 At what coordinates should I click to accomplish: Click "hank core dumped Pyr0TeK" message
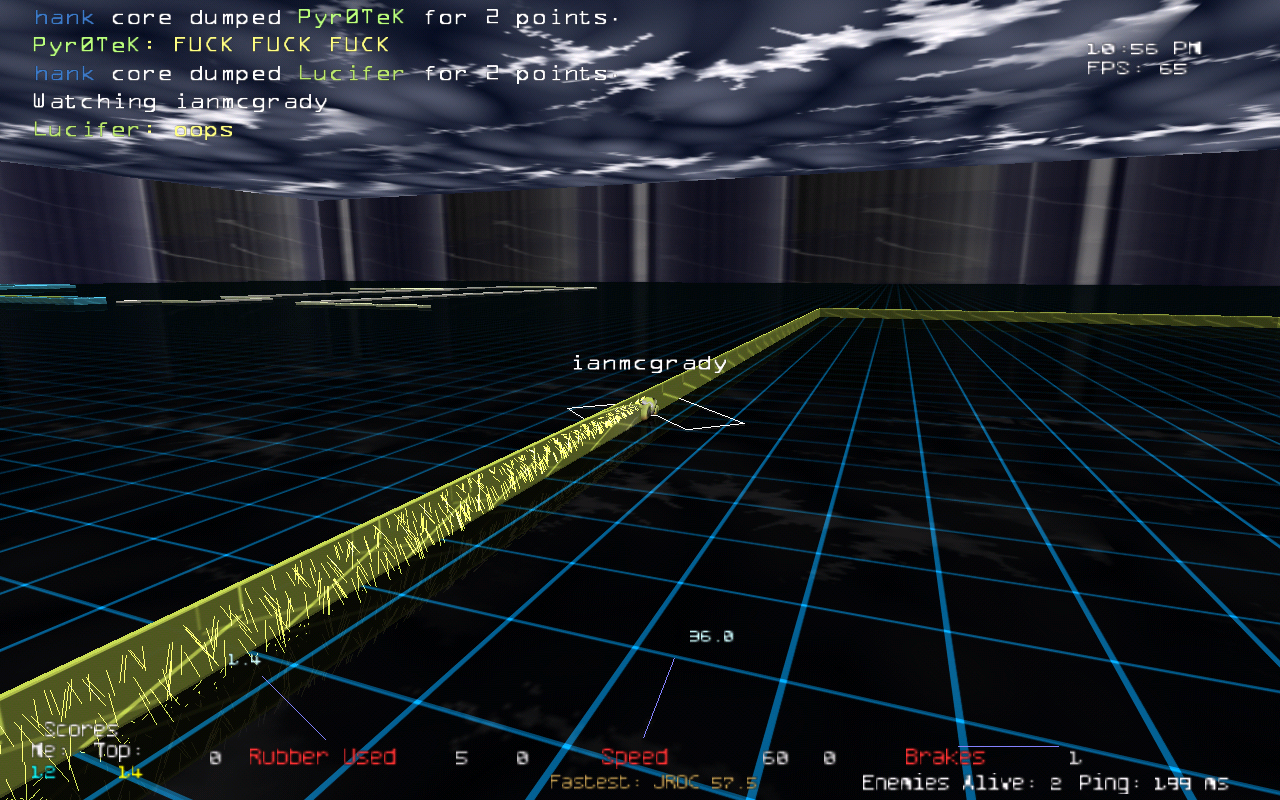(x=325, y=18)
